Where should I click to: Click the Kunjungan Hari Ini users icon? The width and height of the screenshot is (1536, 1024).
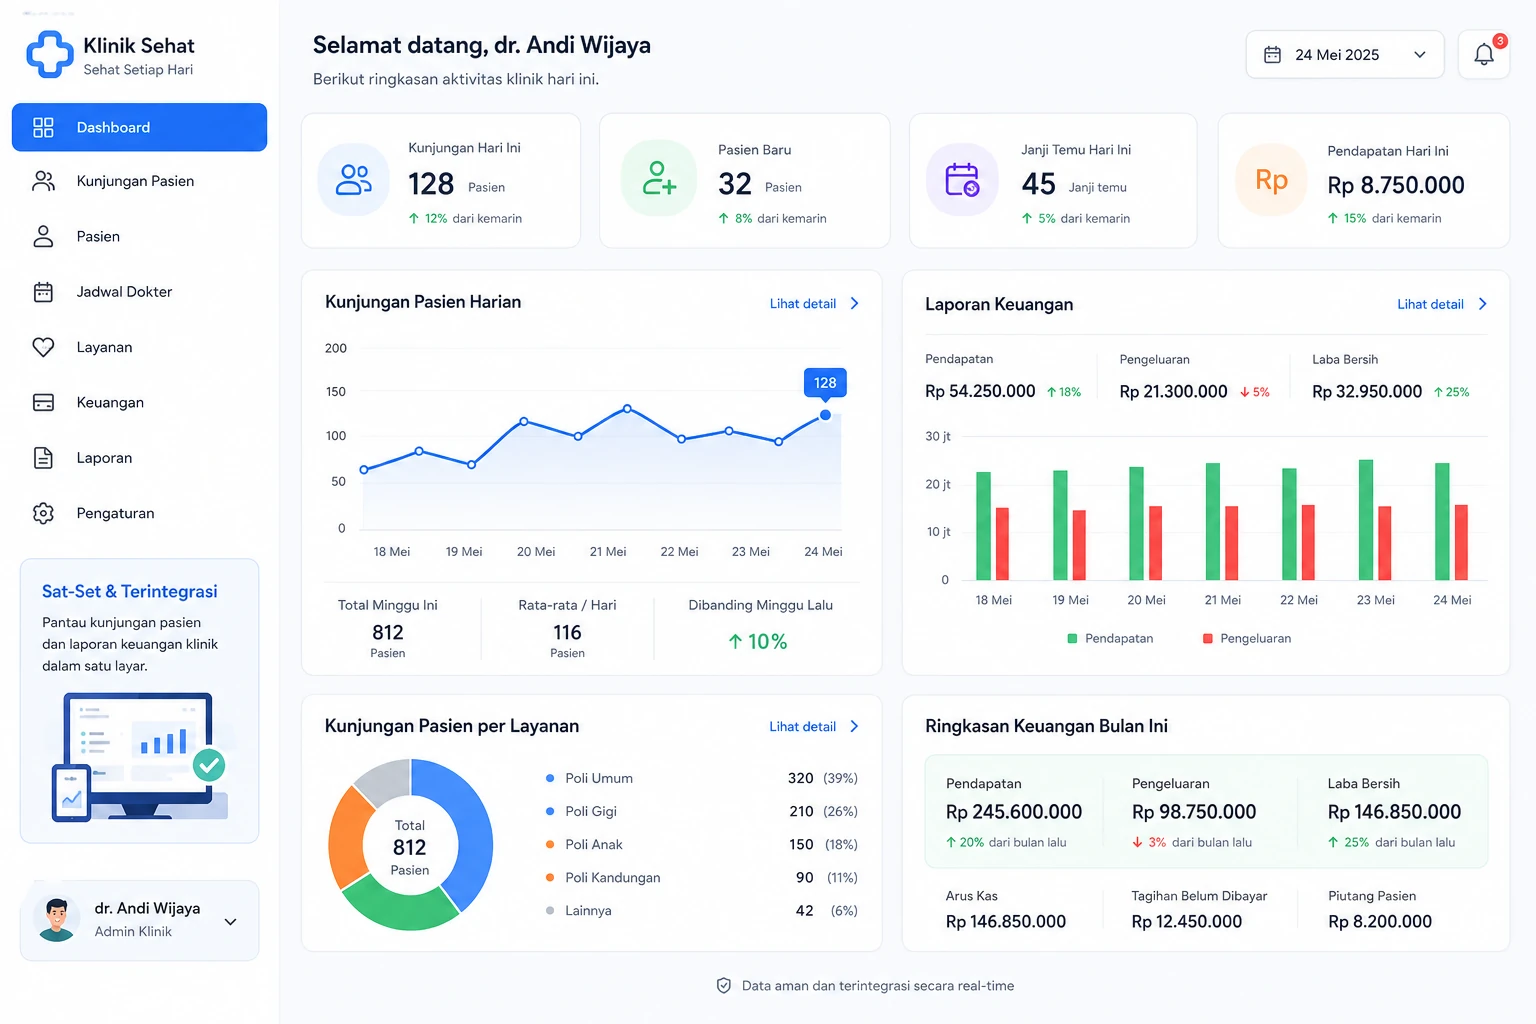point(354,180)
